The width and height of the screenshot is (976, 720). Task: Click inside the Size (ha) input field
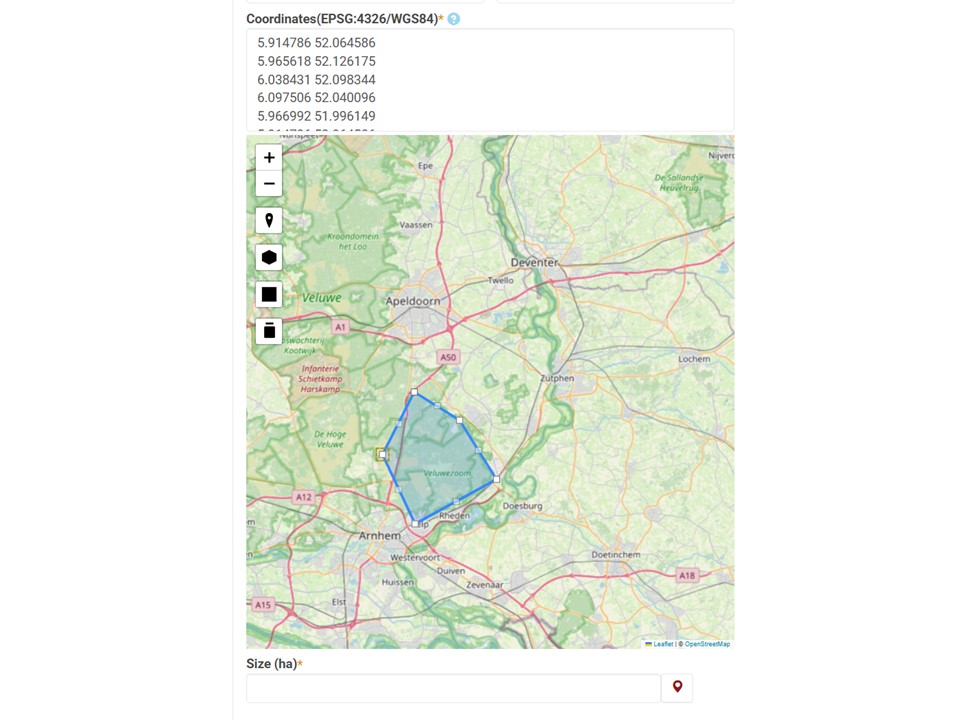453,688
